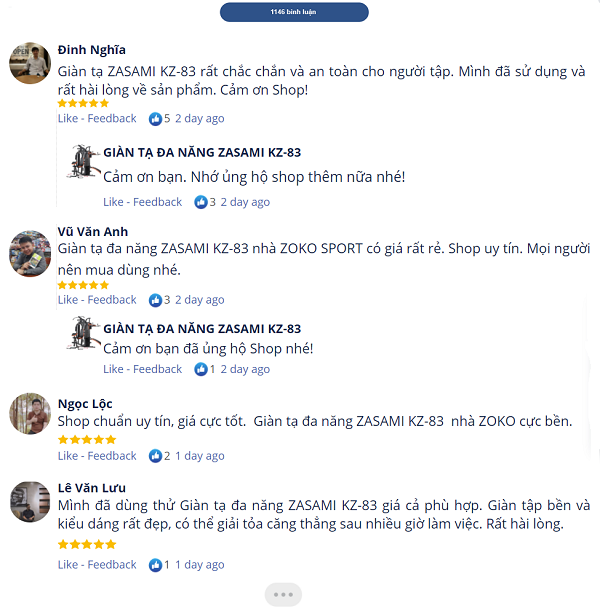Click Like - Feedback under Lê Văn Lưu's review
Screen dimensions: 600x614
[97, 565]
